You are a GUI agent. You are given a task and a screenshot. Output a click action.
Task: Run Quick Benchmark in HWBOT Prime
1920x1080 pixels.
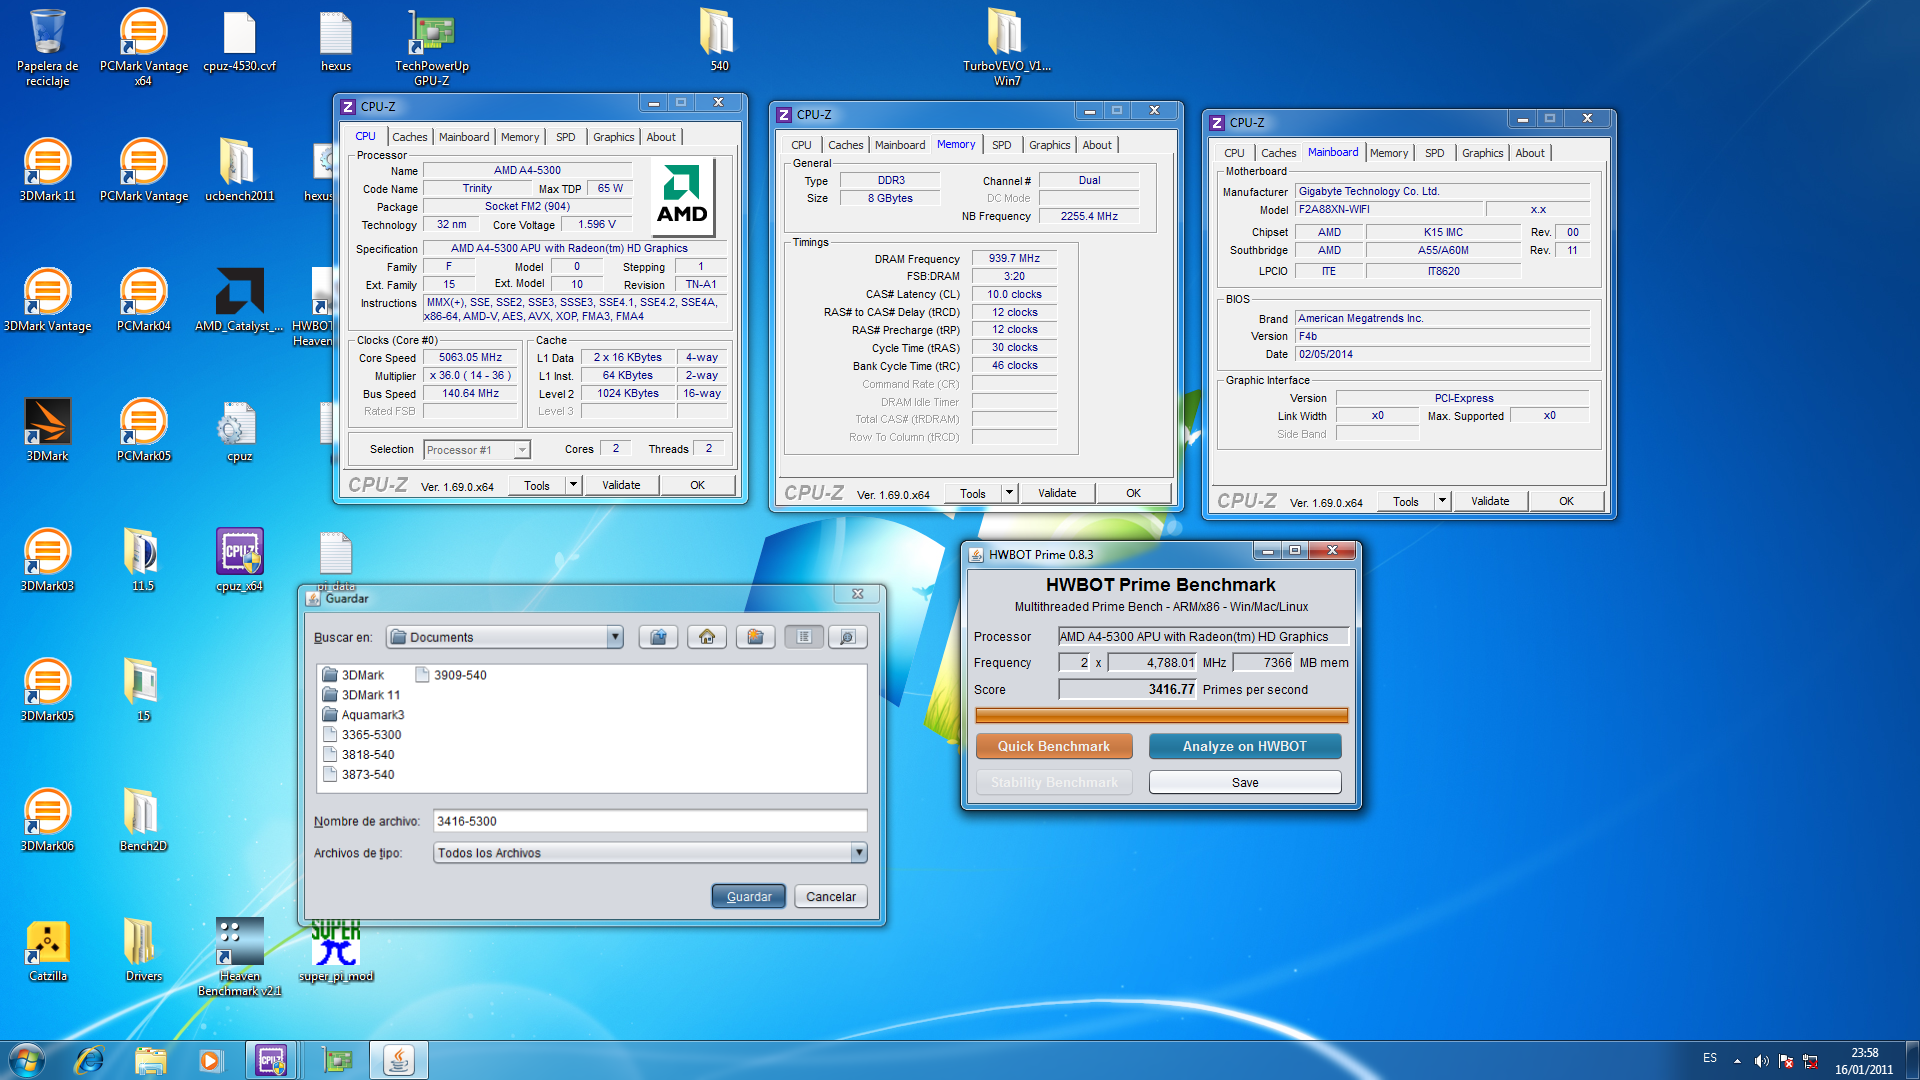point(1054,746)
